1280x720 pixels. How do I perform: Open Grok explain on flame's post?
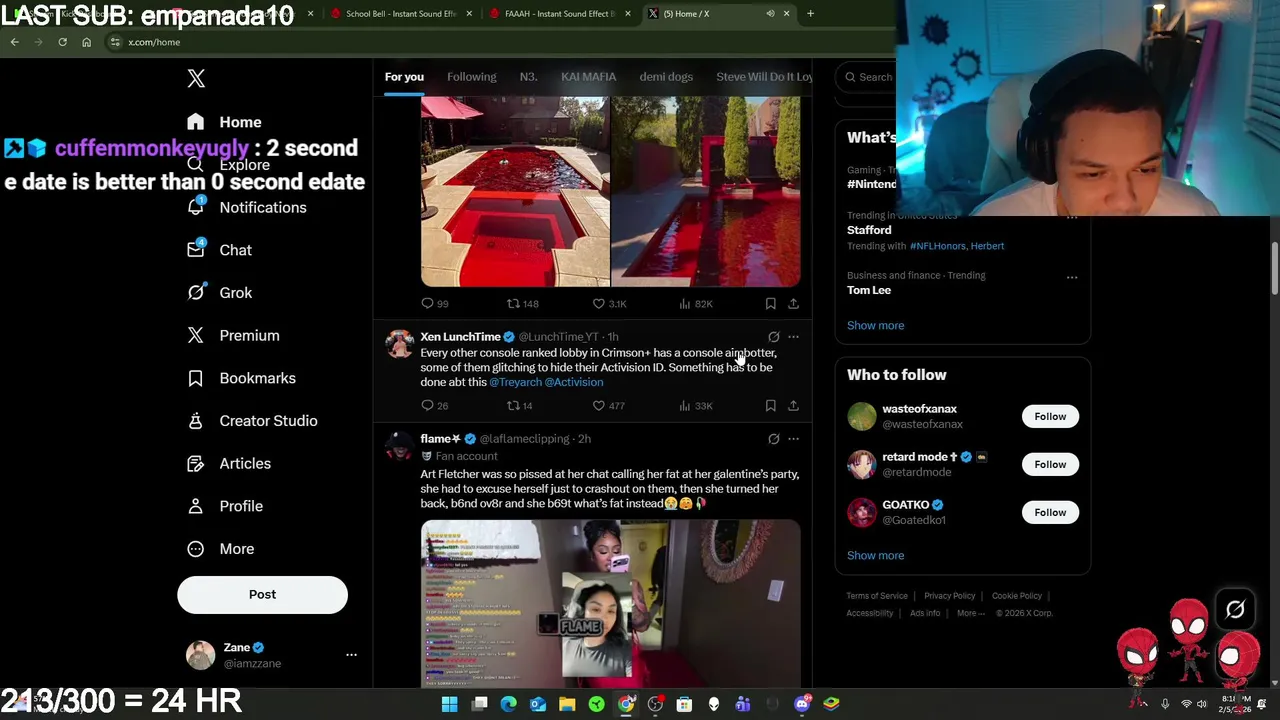coord(773,439)
